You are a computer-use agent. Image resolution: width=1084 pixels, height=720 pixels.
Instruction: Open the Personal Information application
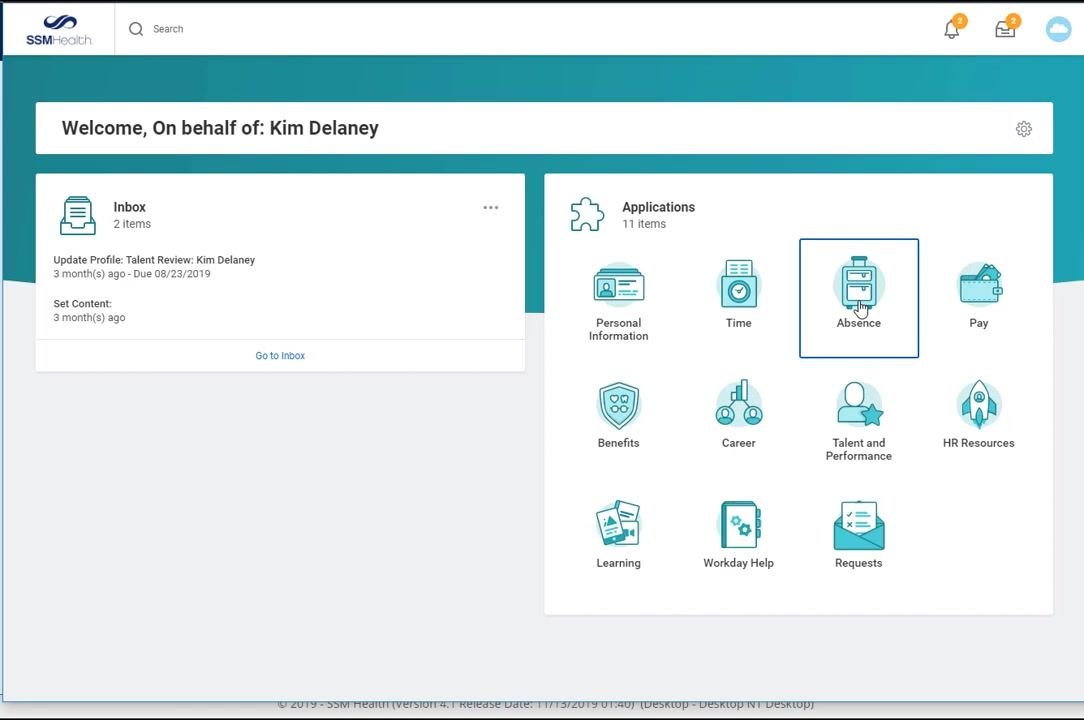(618, 300)
